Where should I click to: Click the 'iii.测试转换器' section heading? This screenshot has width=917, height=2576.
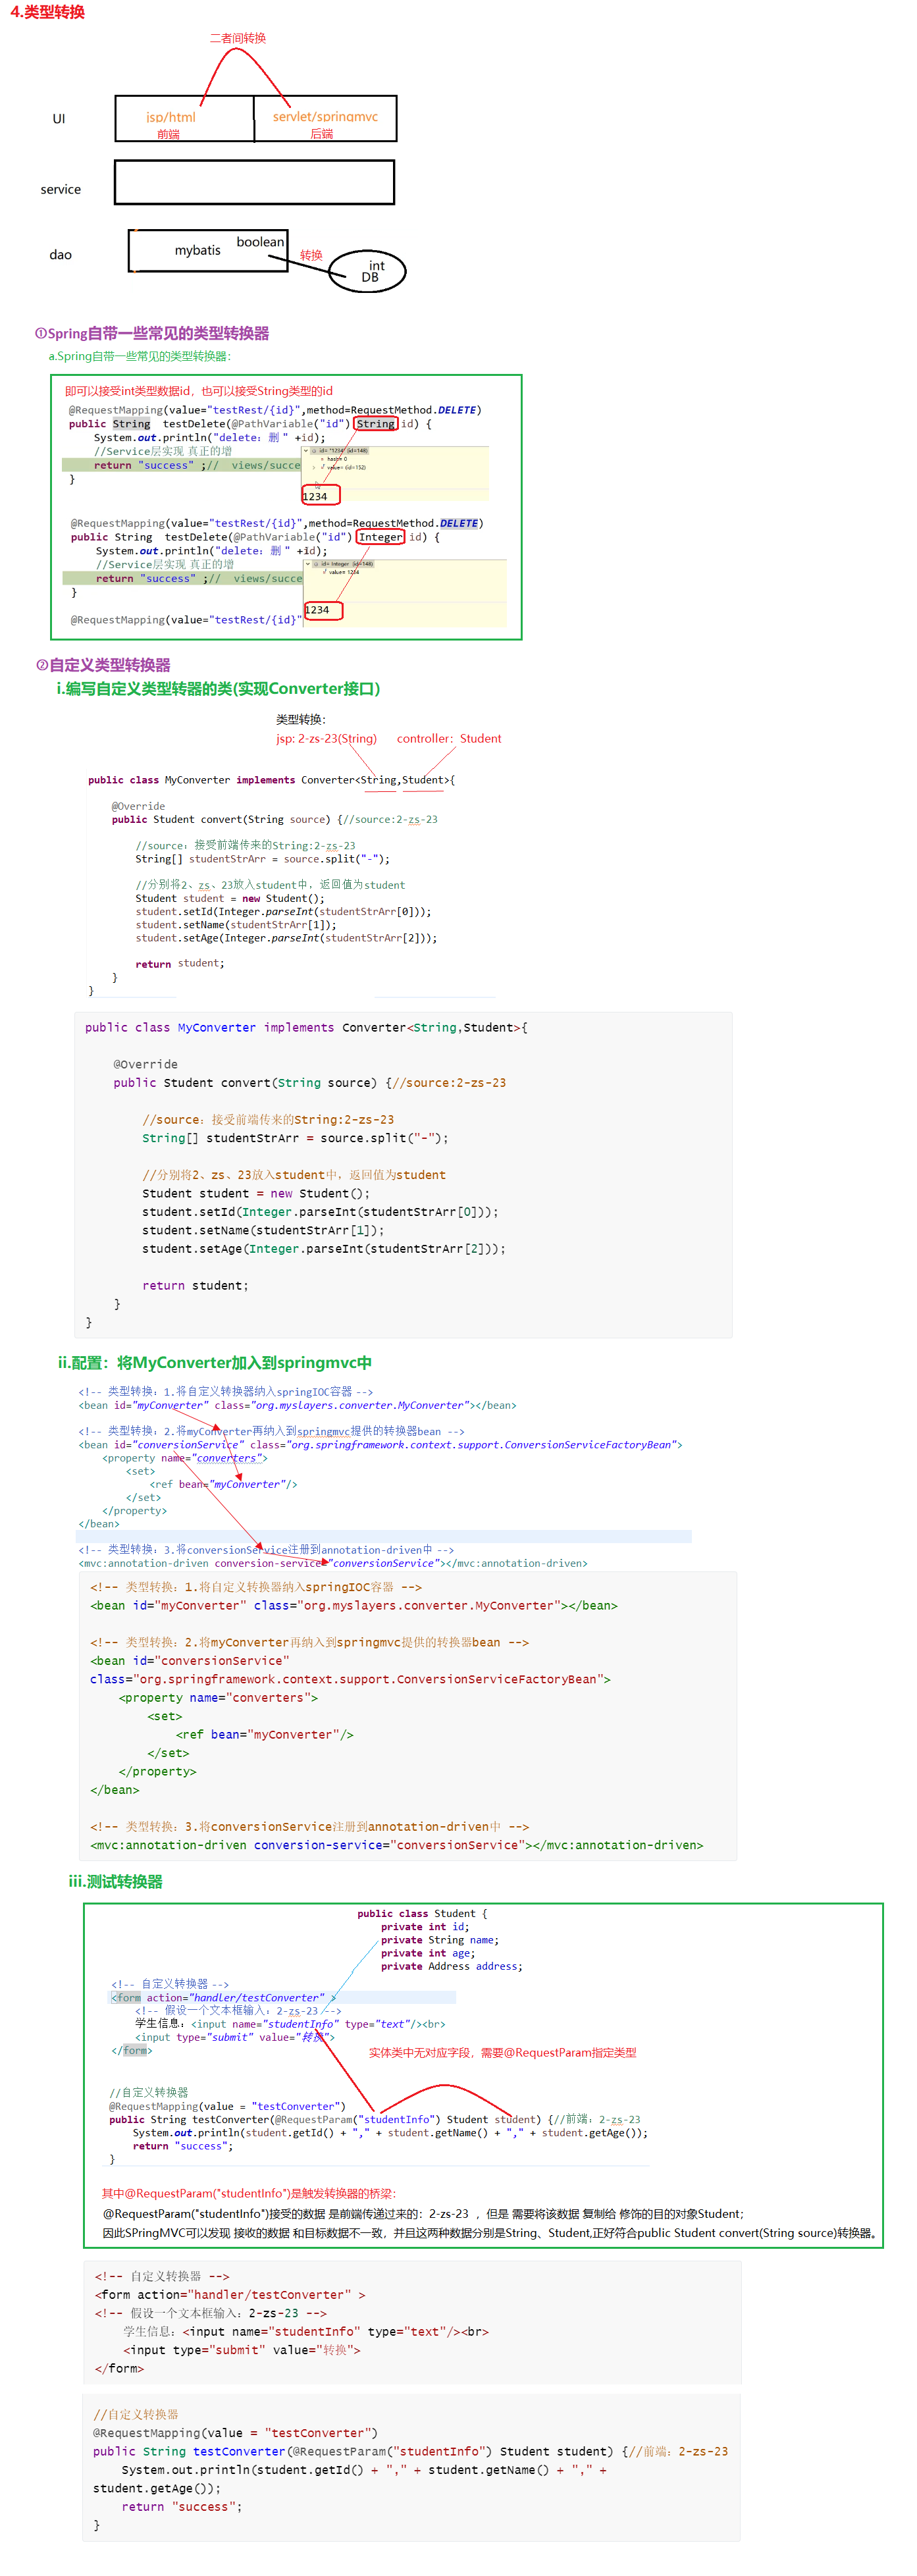click(x=115, y=1881)
